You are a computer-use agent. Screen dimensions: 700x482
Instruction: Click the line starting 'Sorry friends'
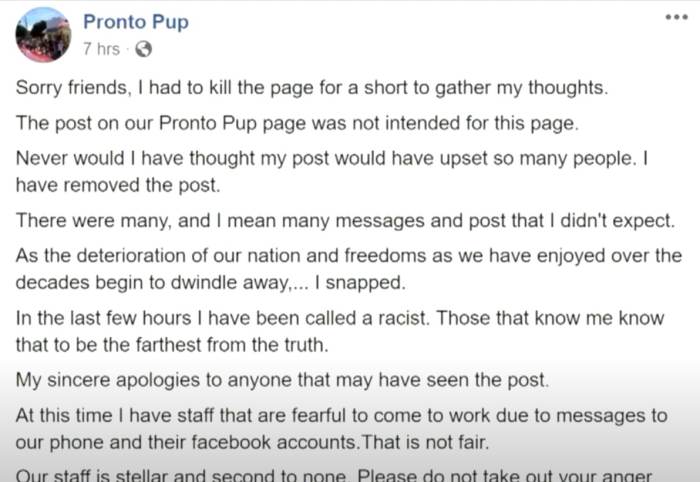pos(312,88)
